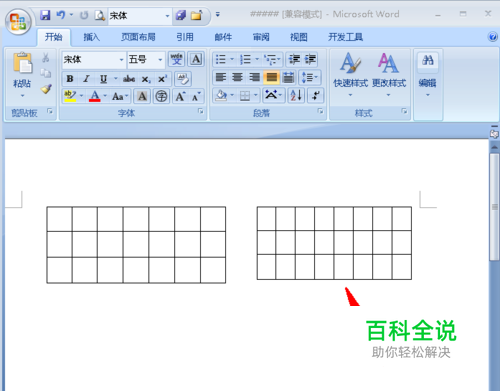This screenshot has height=391, width=500.
Task: Apply yellow text highlight color
Action: 70,96
